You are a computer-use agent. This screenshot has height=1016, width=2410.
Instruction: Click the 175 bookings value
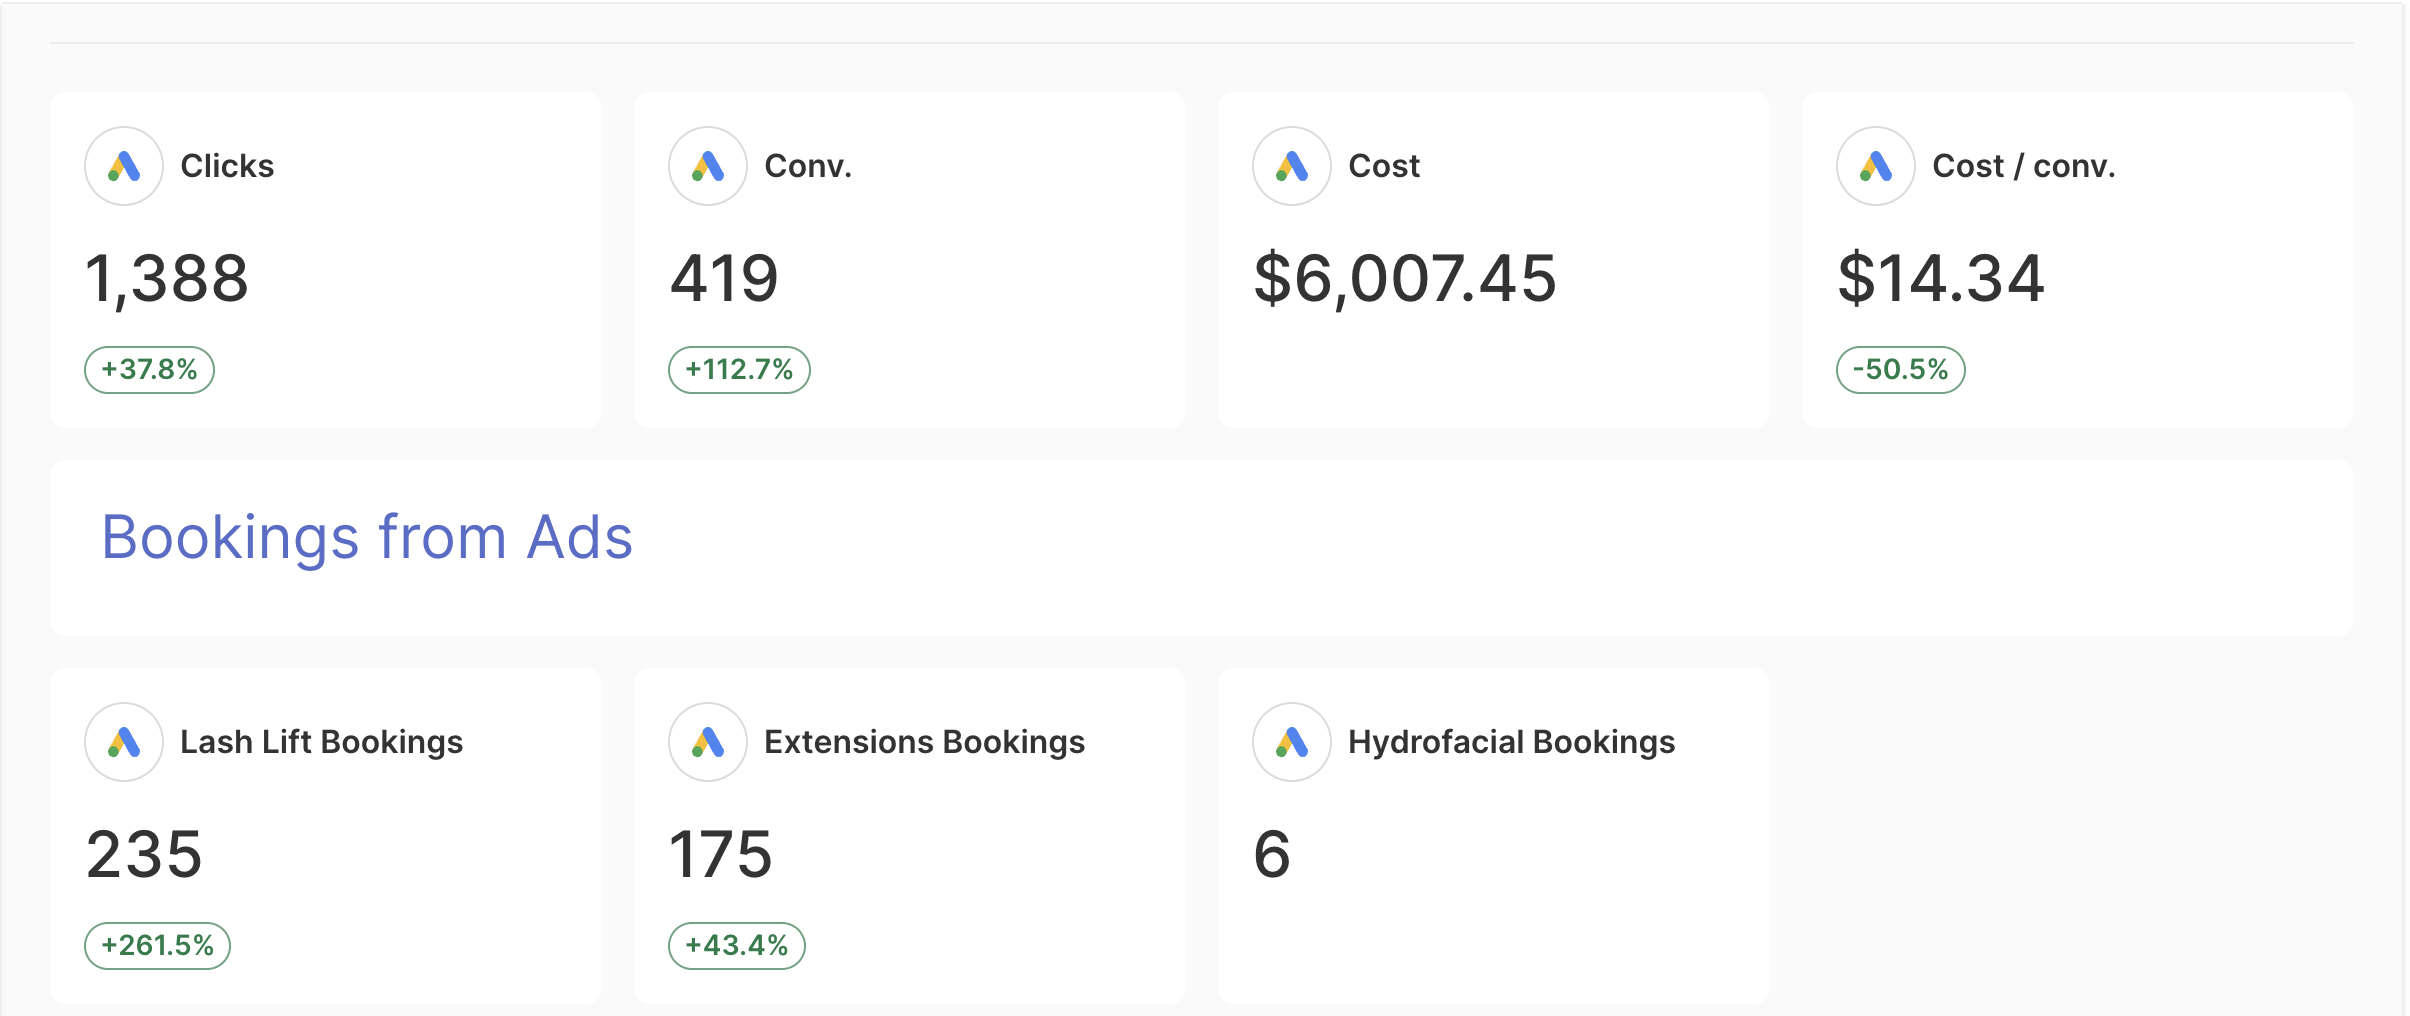pos(721,855)
